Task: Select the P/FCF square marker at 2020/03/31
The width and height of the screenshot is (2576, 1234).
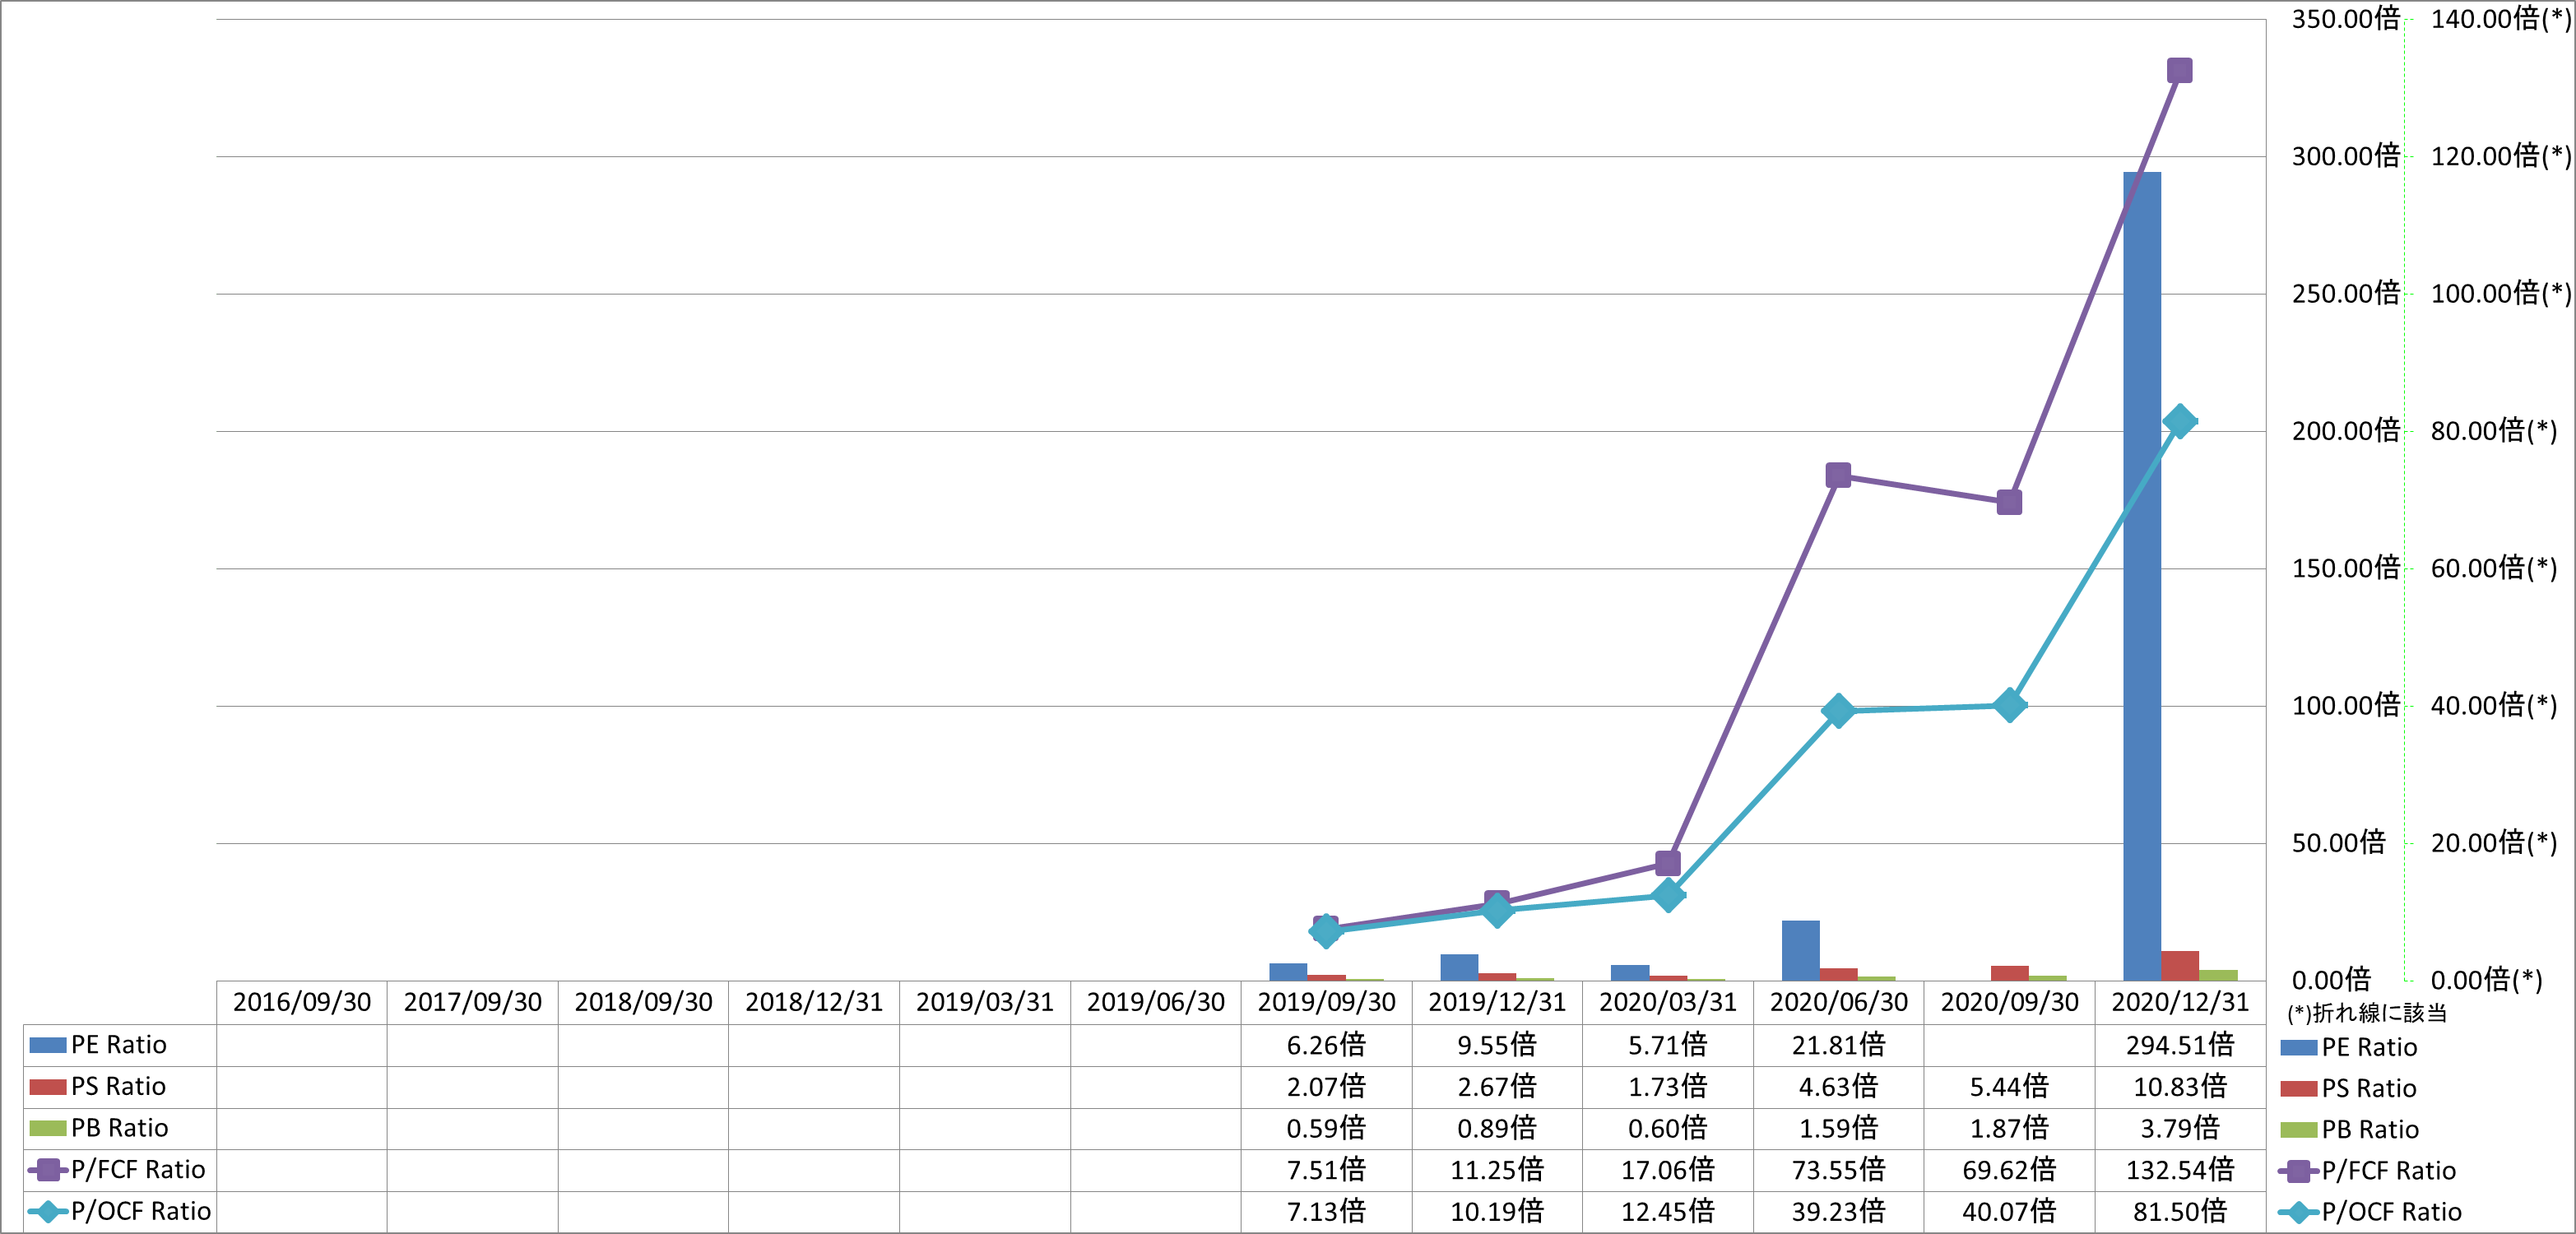Action: point(1668,863)
